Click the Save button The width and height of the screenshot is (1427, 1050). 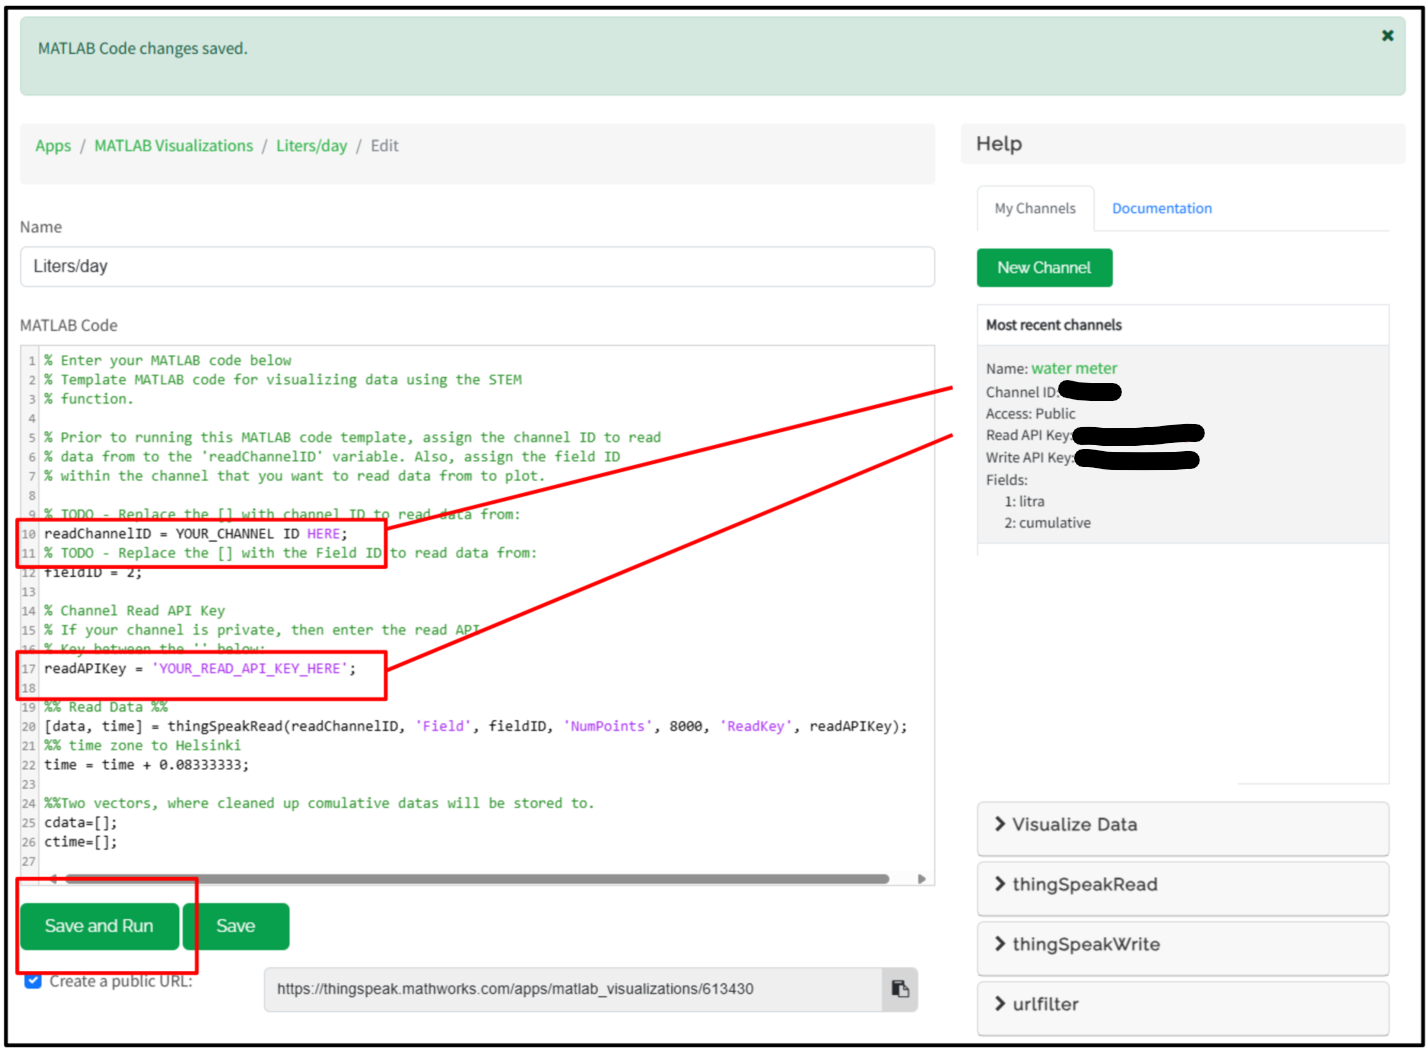[236, 927]
